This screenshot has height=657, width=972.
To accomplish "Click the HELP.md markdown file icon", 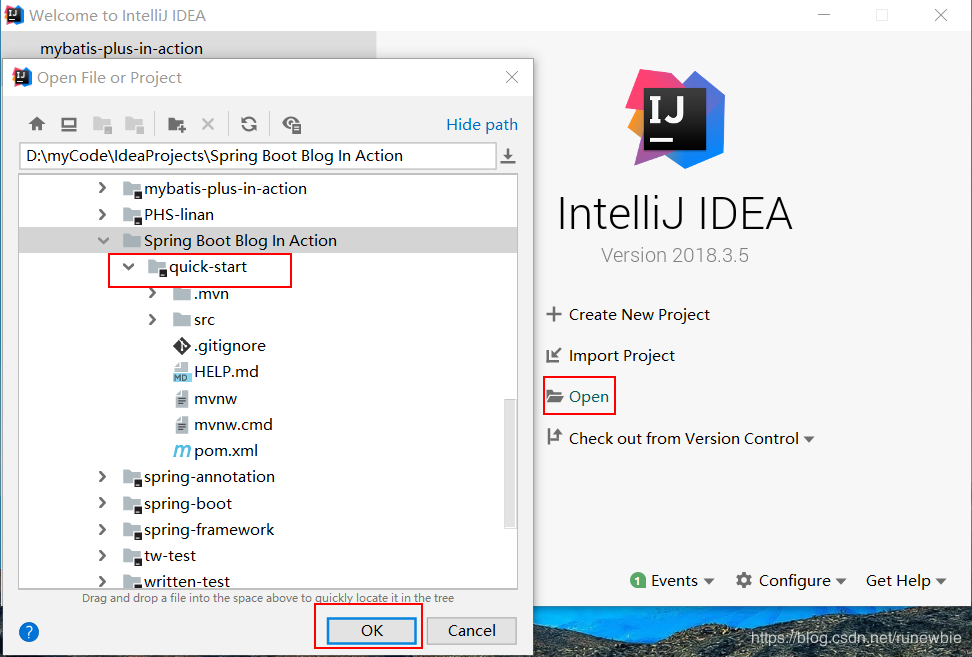I will click(x=182, y=372).
